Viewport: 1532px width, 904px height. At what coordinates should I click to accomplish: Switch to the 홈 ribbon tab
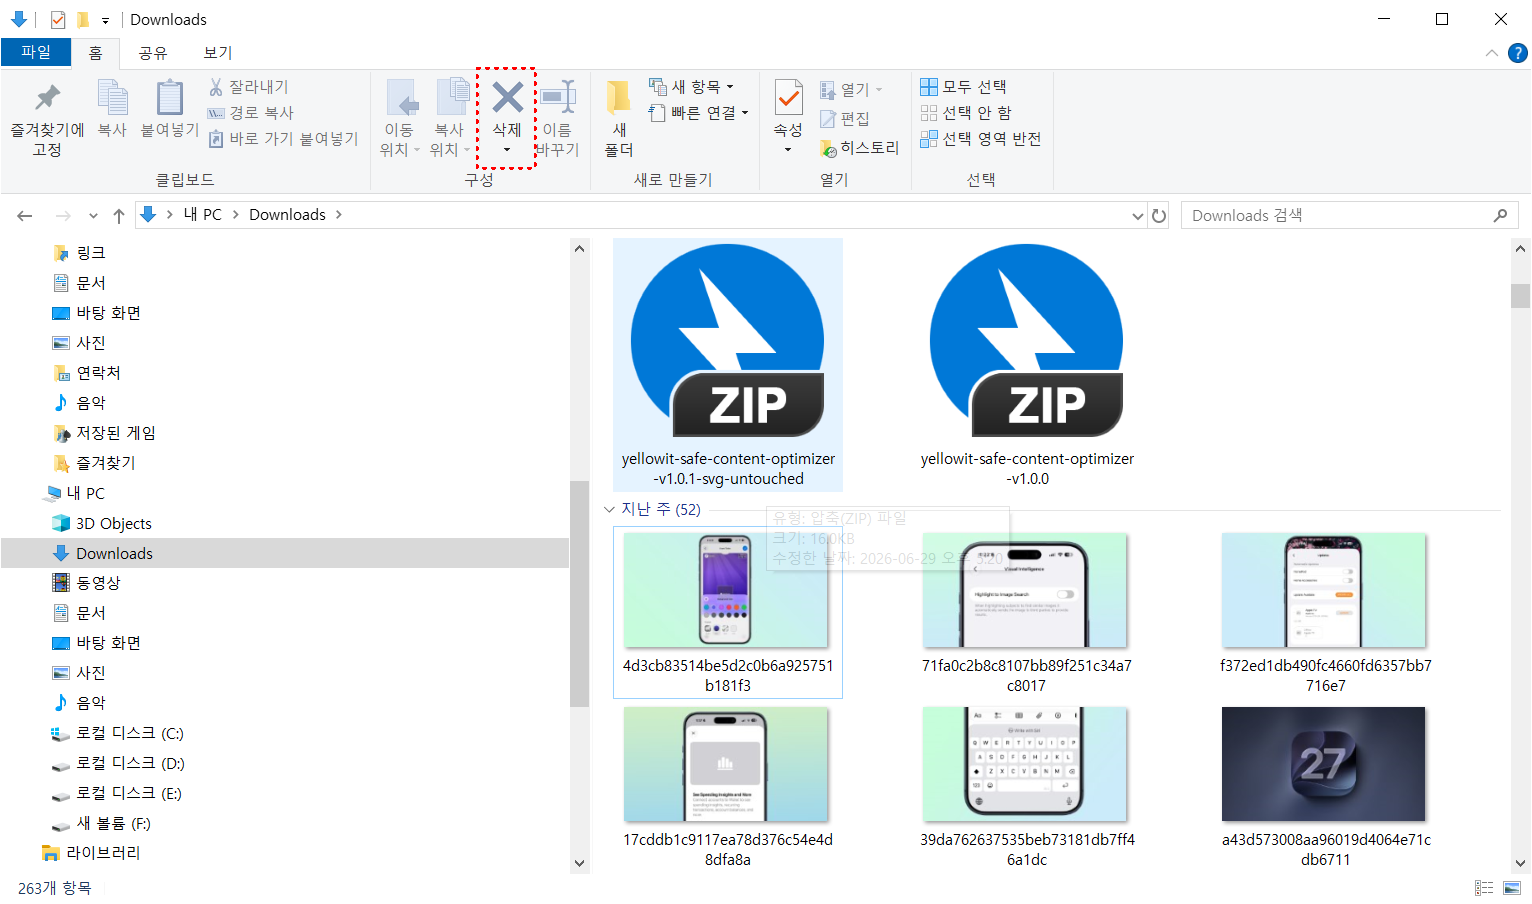click(96, 53)
